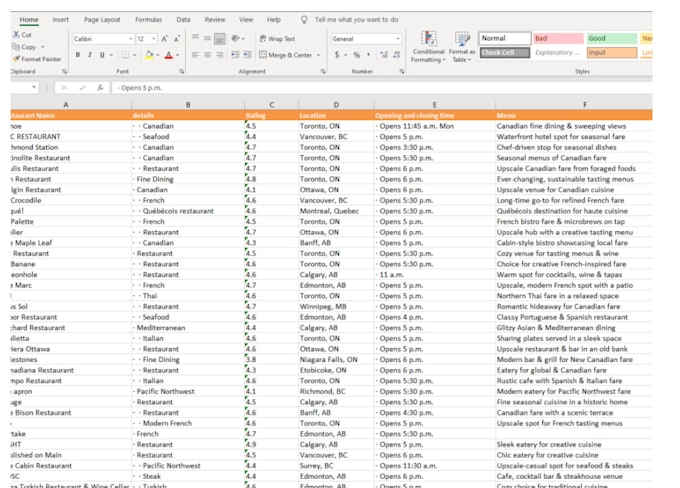Image resolution: width=680 pixels, height=488 pixels.
Task: Switch to the Insert tab
Action: tap(60, 20)
